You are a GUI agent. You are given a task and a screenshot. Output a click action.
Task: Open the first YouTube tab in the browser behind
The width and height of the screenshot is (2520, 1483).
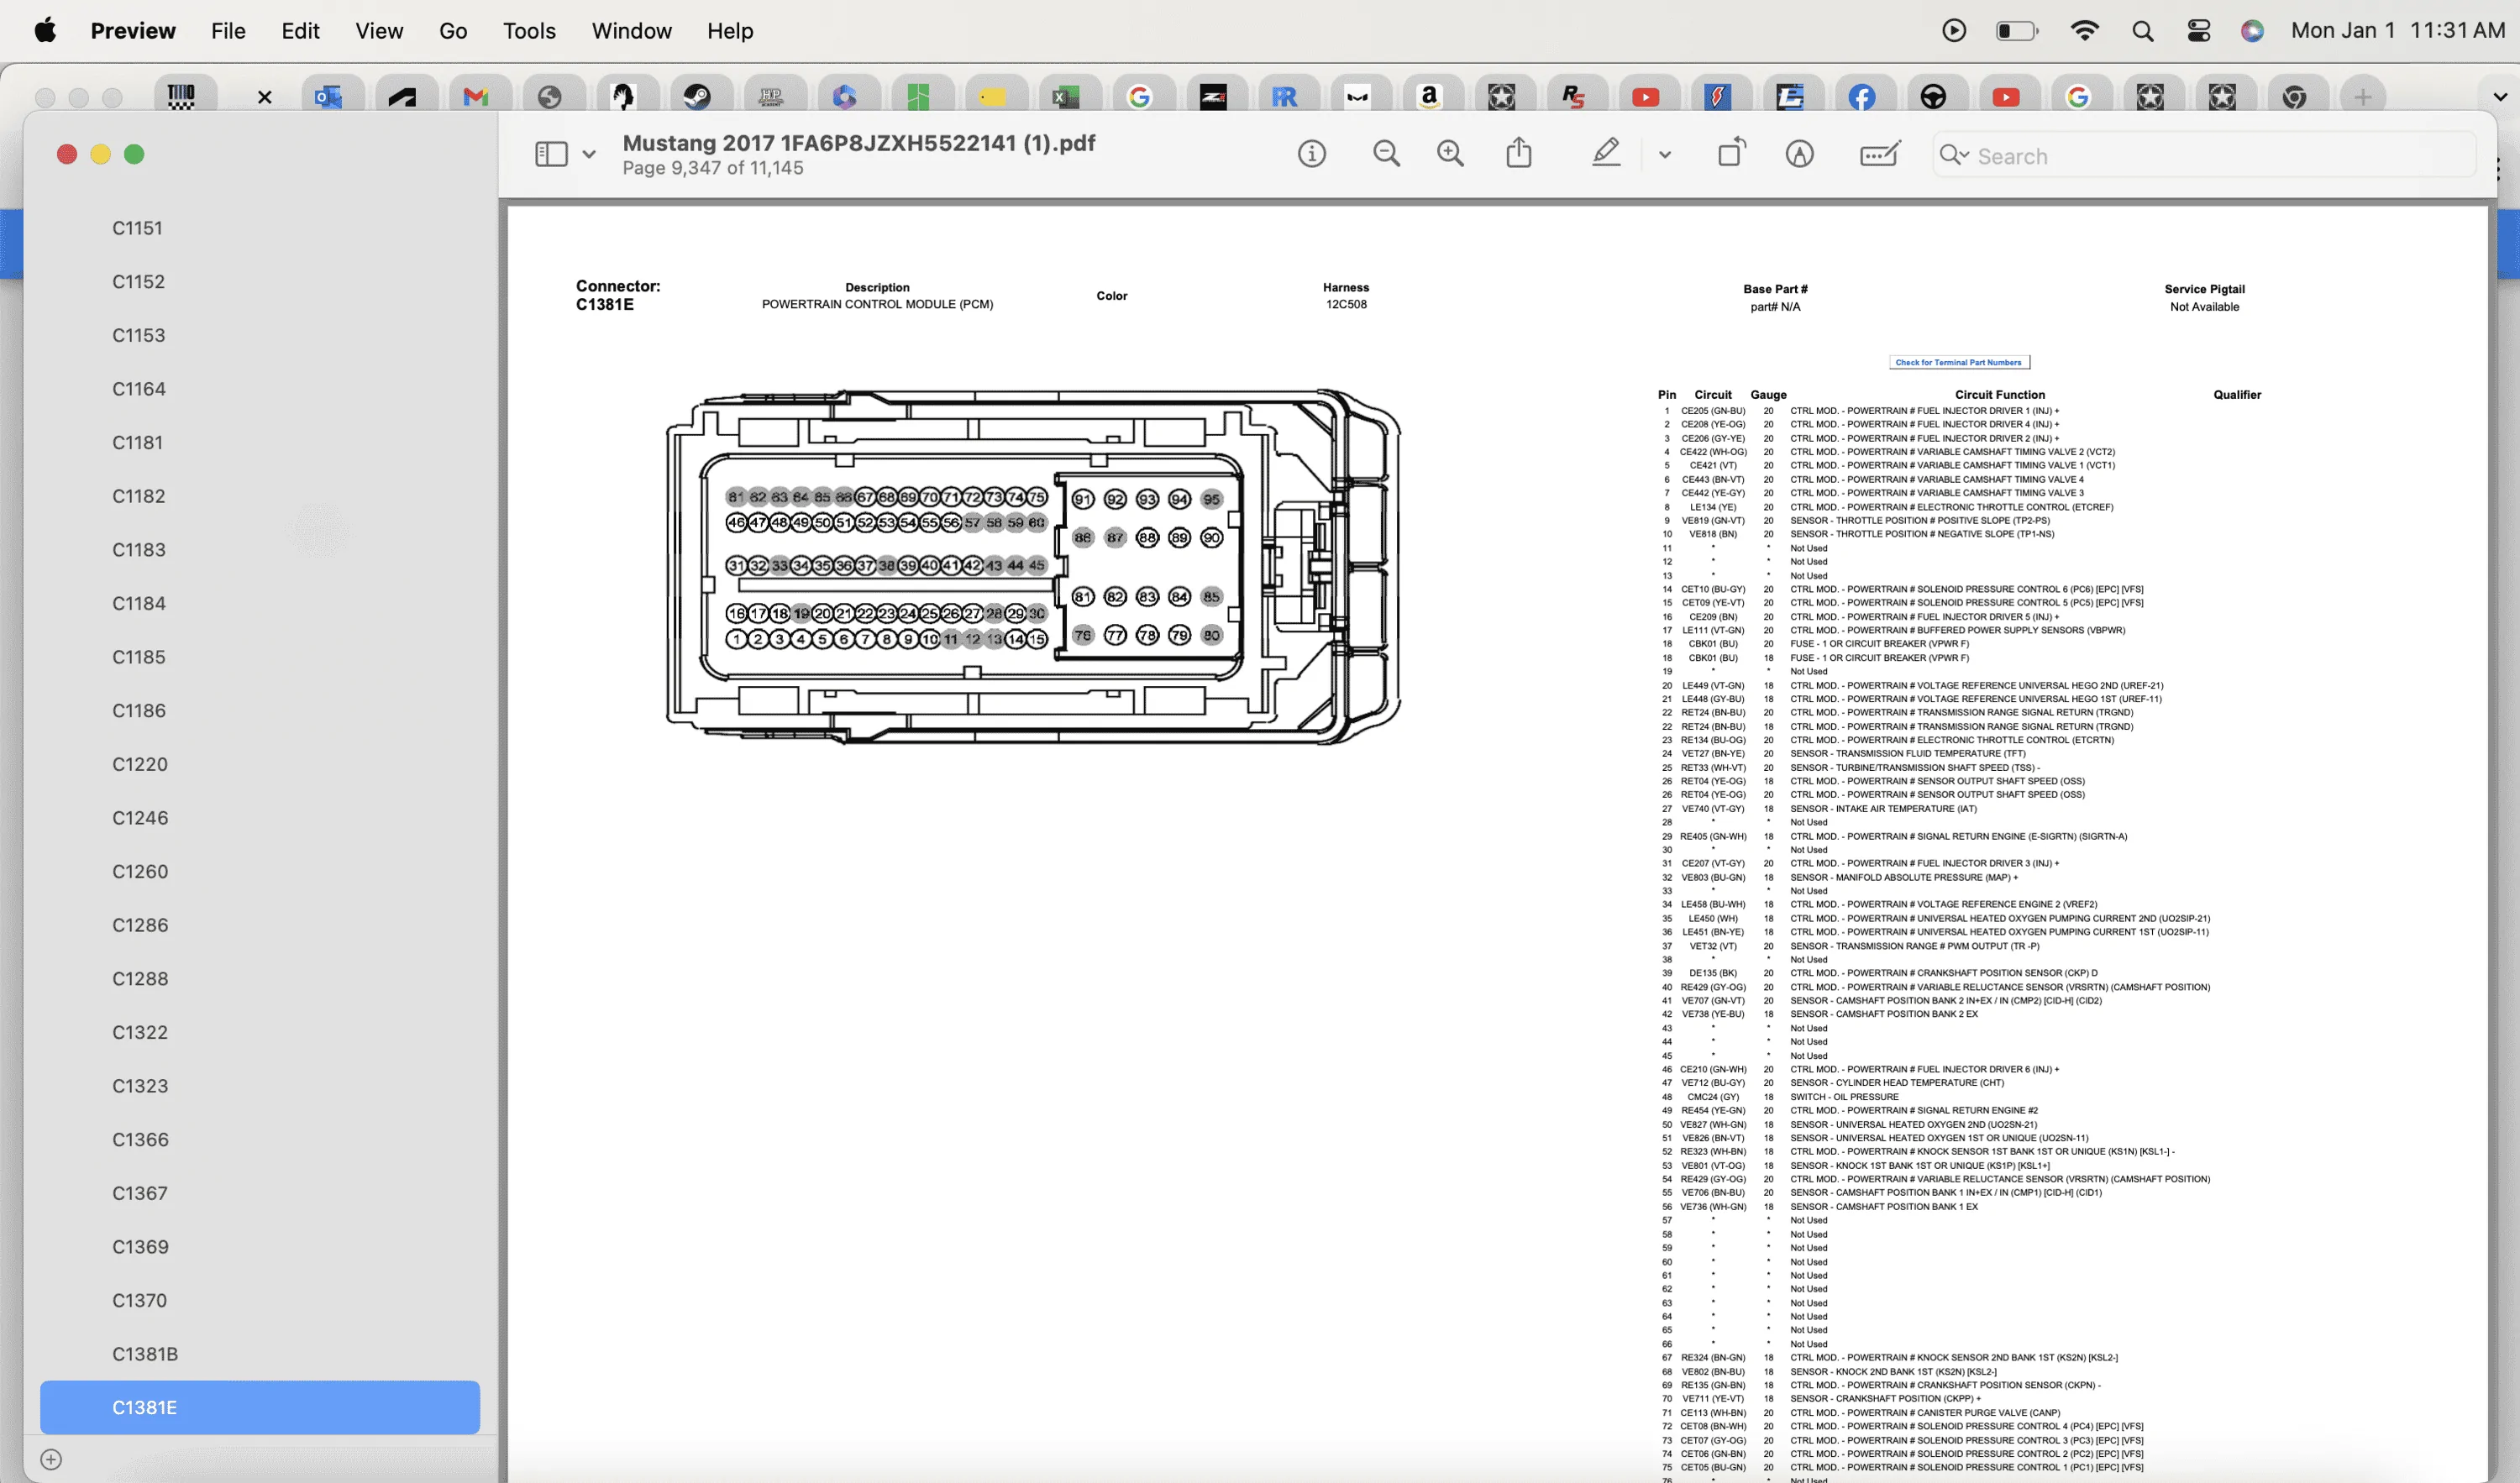(x=1645, y=97)
